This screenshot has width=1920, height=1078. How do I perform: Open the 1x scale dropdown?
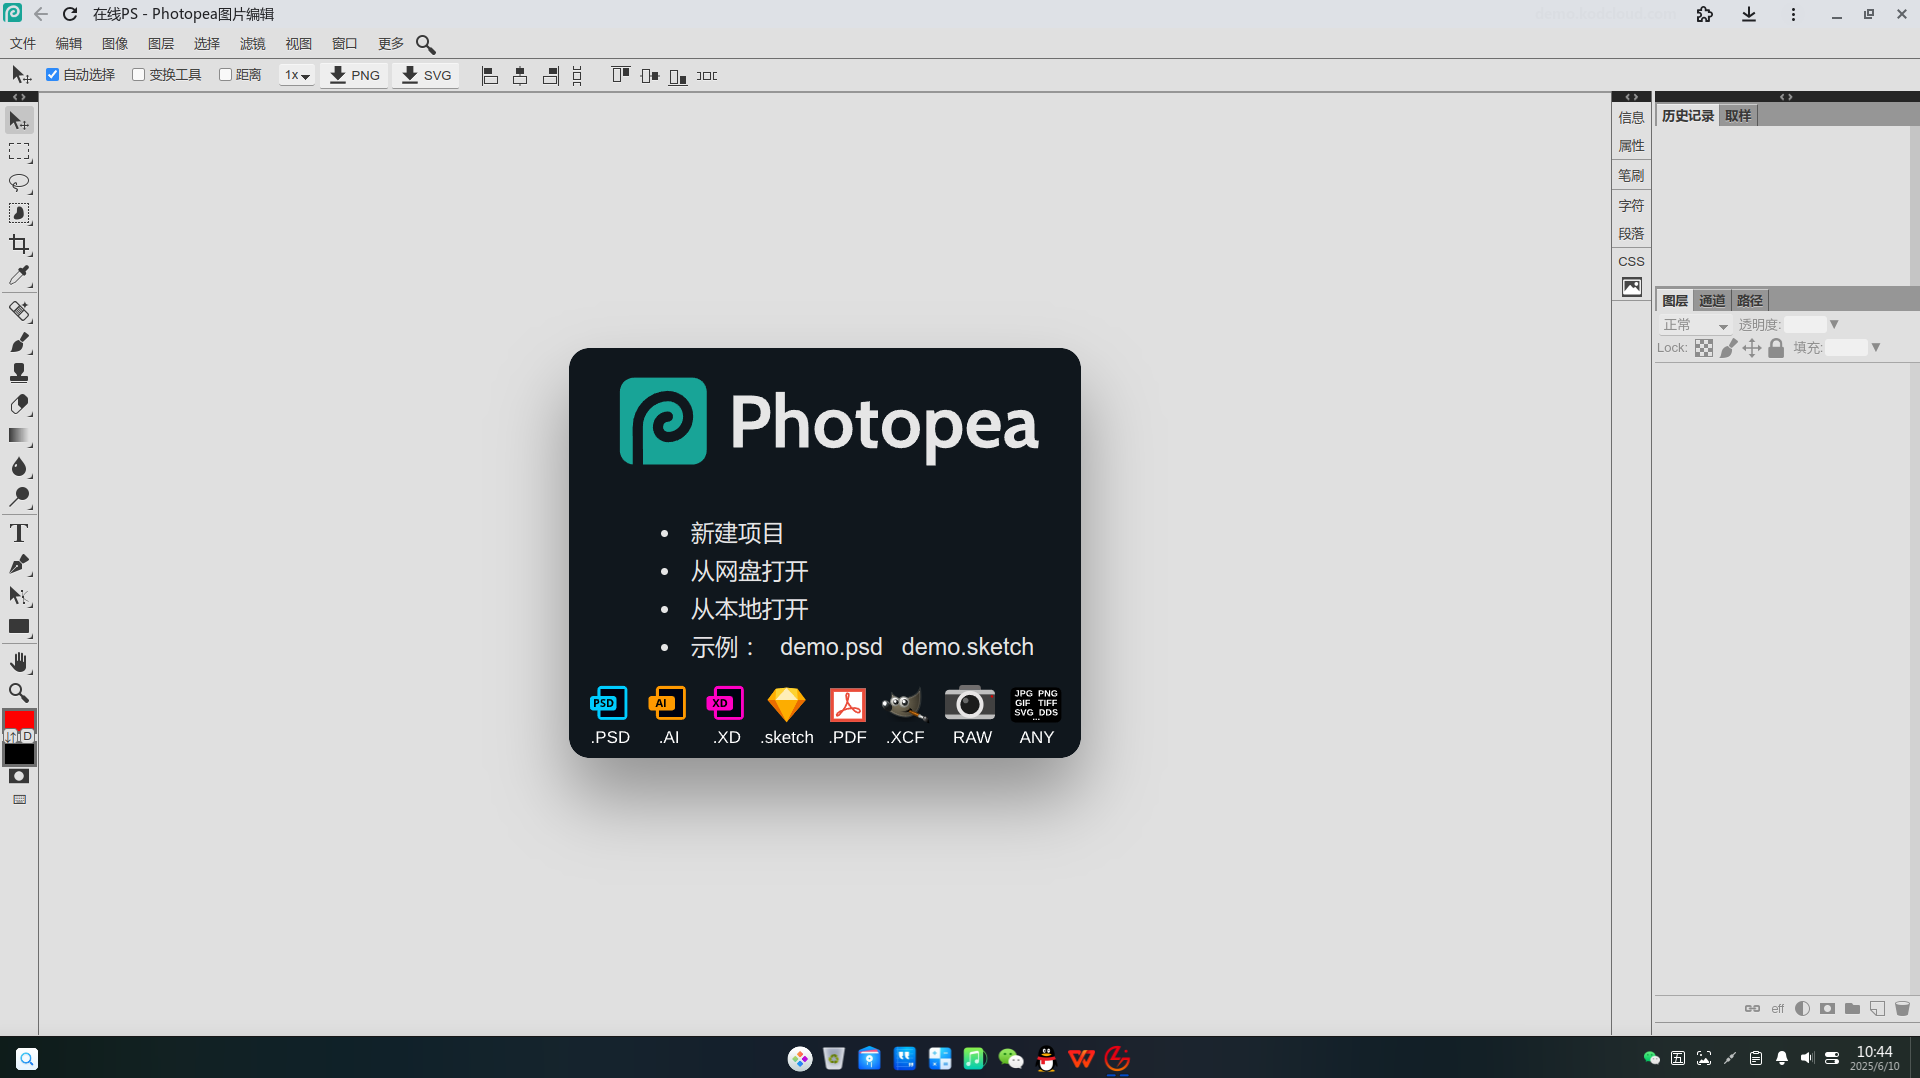click(x=297, y=75)
